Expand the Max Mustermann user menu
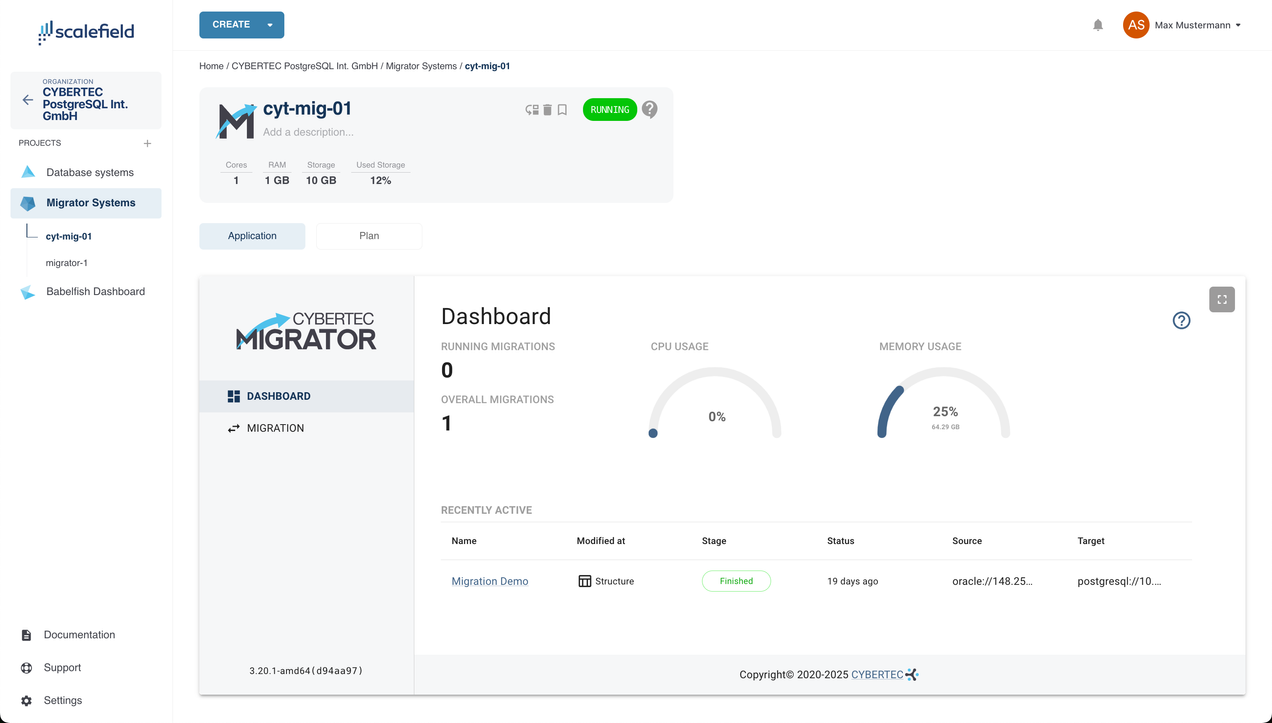1272x723 pixels. (x=1238, y=25)
